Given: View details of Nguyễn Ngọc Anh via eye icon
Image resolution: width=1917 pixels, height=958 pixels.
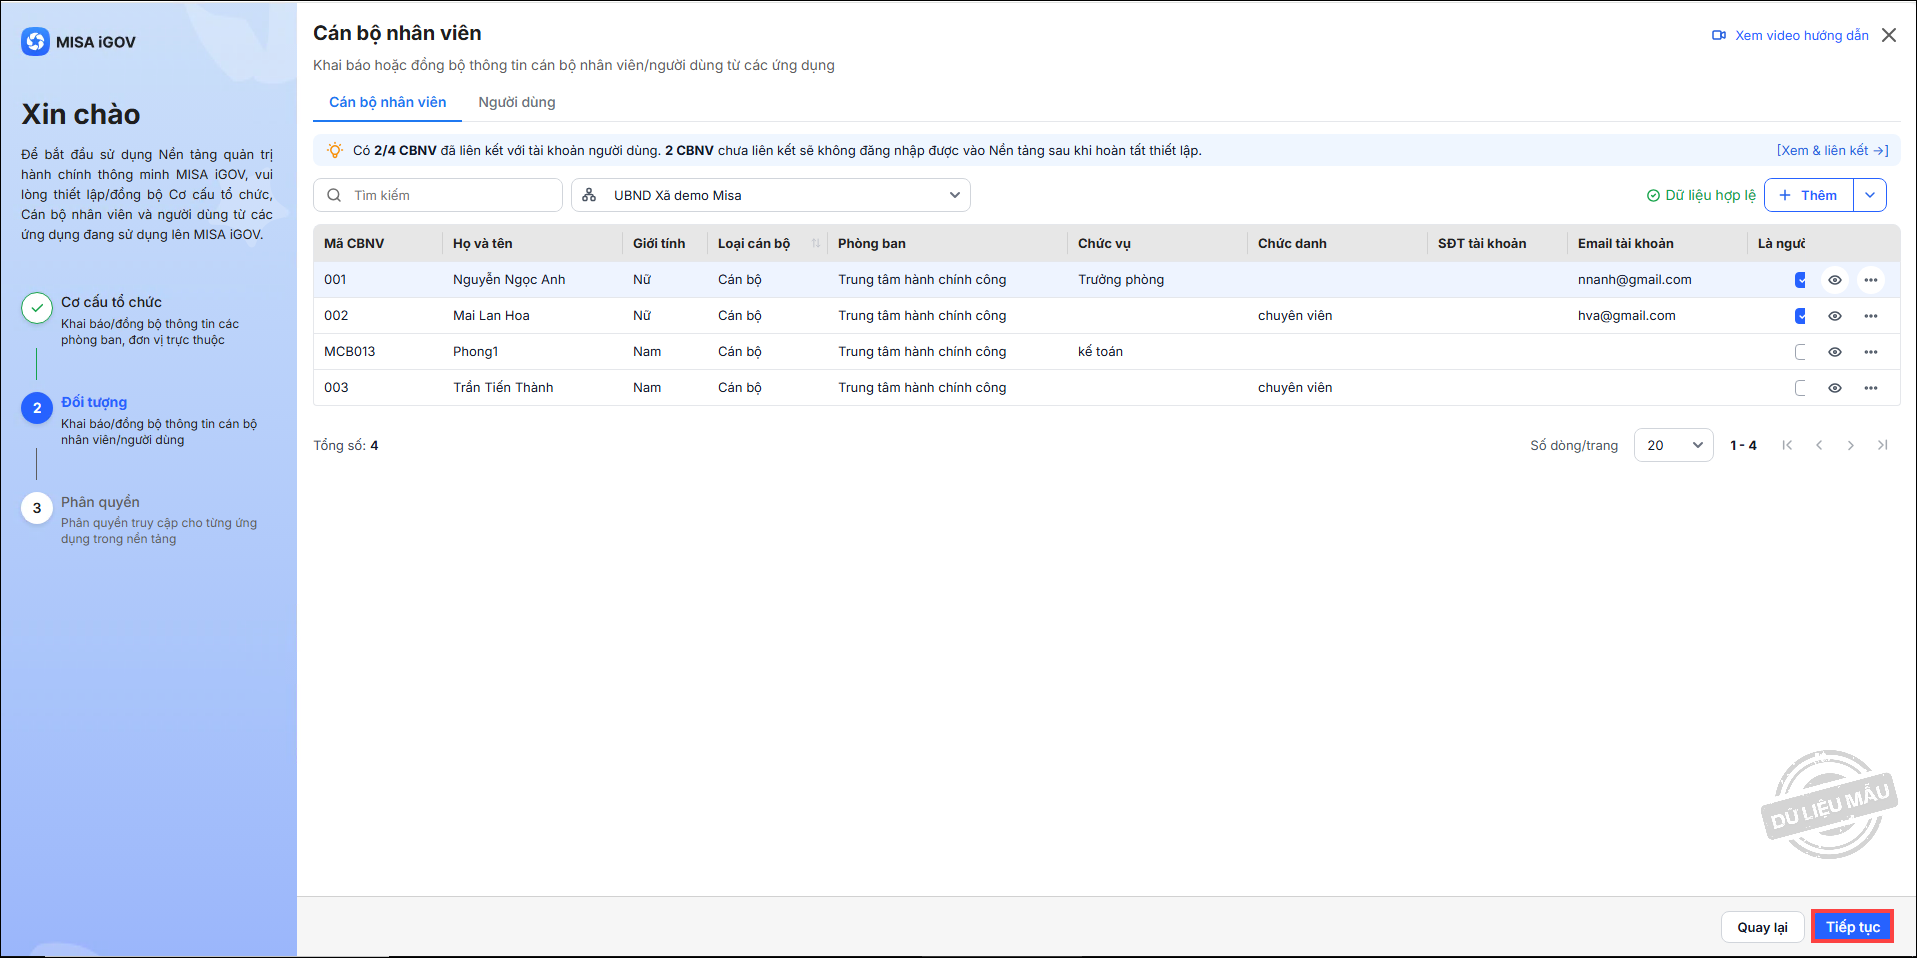Looking at the screenshot, I should tap(1835, 280).
